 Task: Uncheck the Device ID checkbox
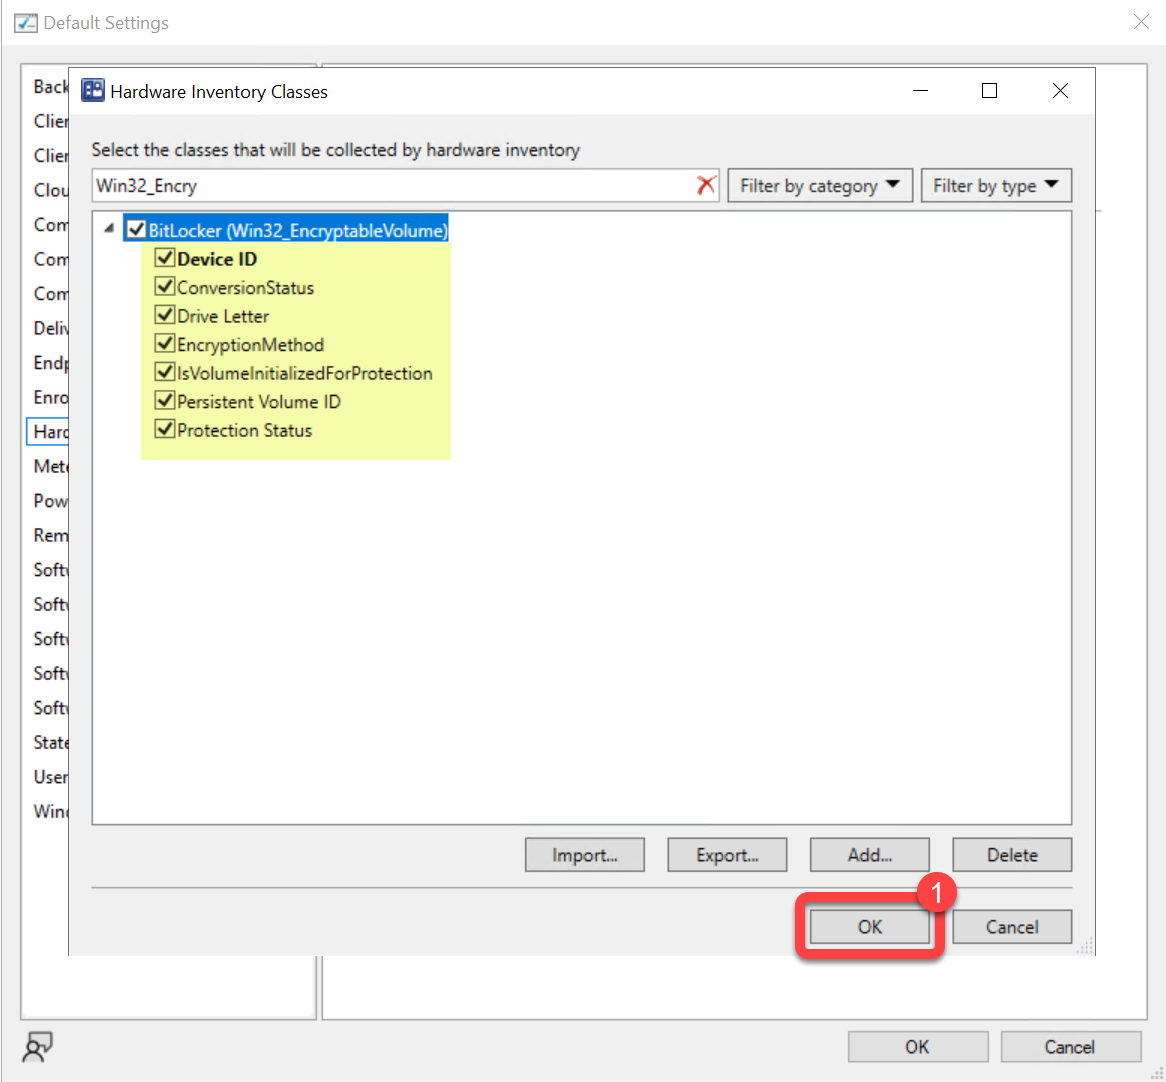pyautogui.click(x=164, y=258)
